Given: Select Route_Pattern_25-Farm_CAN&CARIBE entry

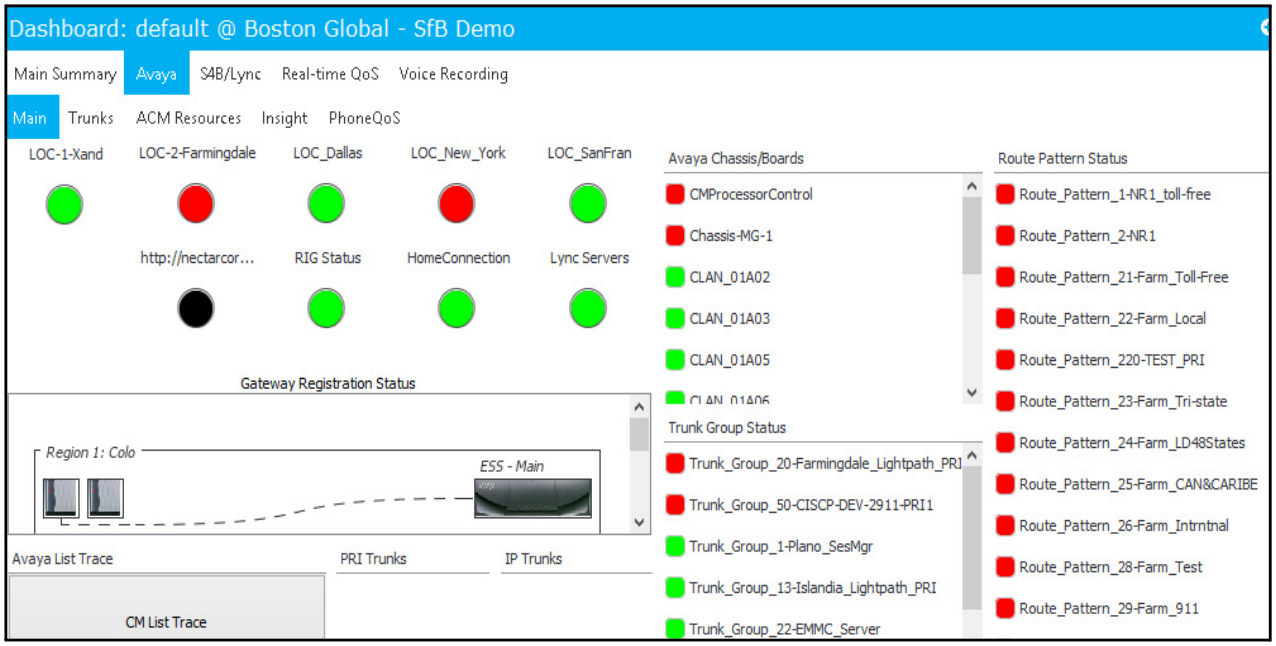Looking at the screenshot, I should pyautogui.click(x=1129, y=484).
